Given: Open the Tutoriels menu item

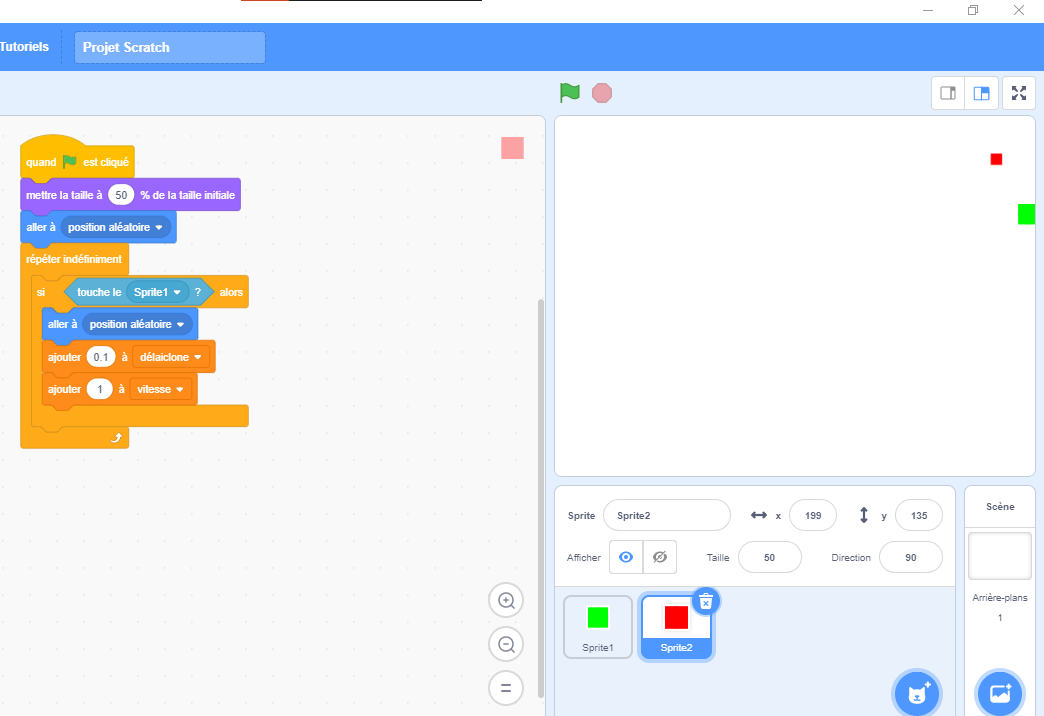Looking at the screenshot, I should (24, 47).
